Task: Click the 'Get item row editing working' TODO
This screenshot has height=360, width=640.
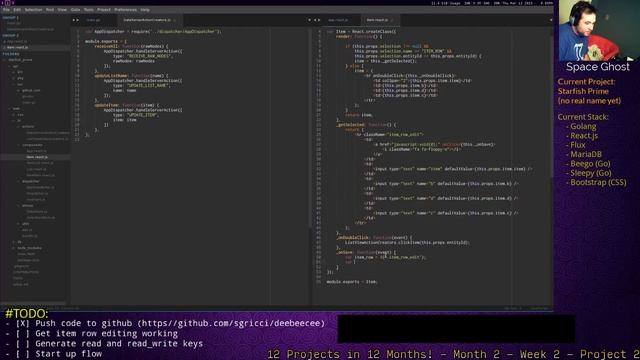Action: tap(107, 333)
